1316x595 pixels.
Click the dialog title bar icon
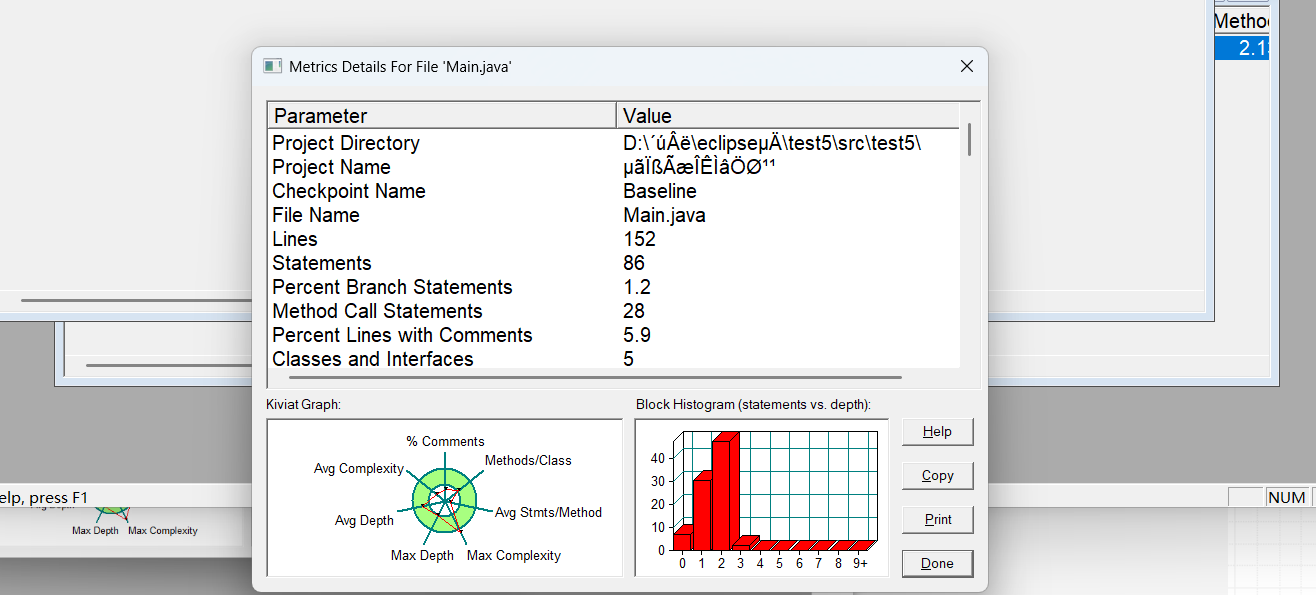[x=272, y=66]
